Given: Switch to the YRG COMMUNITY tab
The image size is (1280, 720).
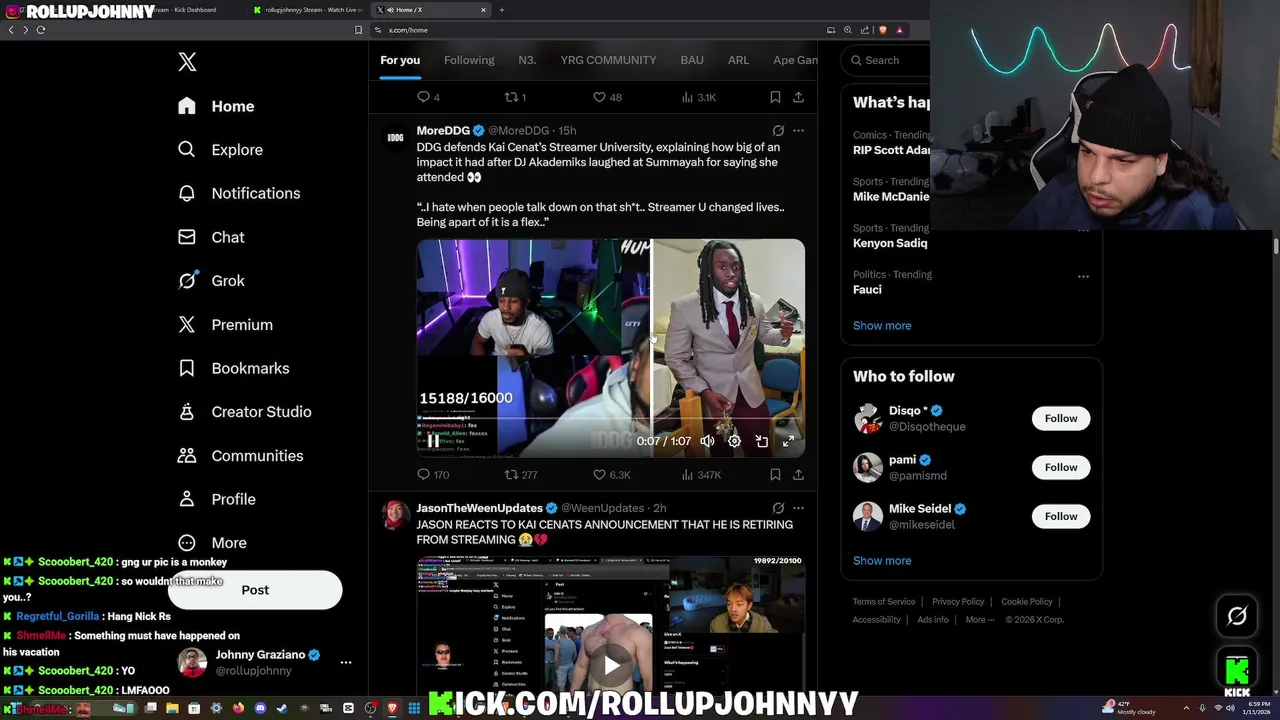Looking at the screenshot, I should [608, 60].
